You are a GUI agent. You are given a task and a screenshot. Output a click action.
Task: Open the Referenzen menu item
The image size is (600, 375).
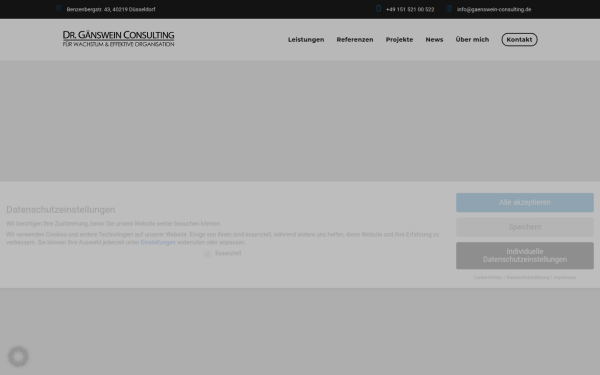pos(355,39)
